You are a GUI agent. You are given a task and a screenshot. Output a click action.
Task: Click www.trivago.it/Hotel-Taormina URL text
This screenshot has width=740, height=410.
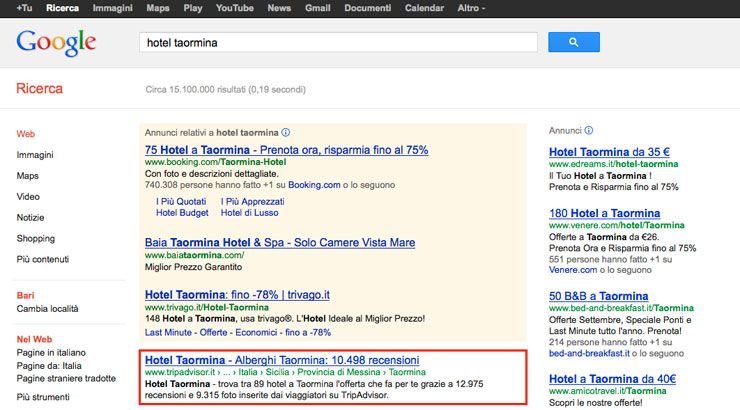207,307
